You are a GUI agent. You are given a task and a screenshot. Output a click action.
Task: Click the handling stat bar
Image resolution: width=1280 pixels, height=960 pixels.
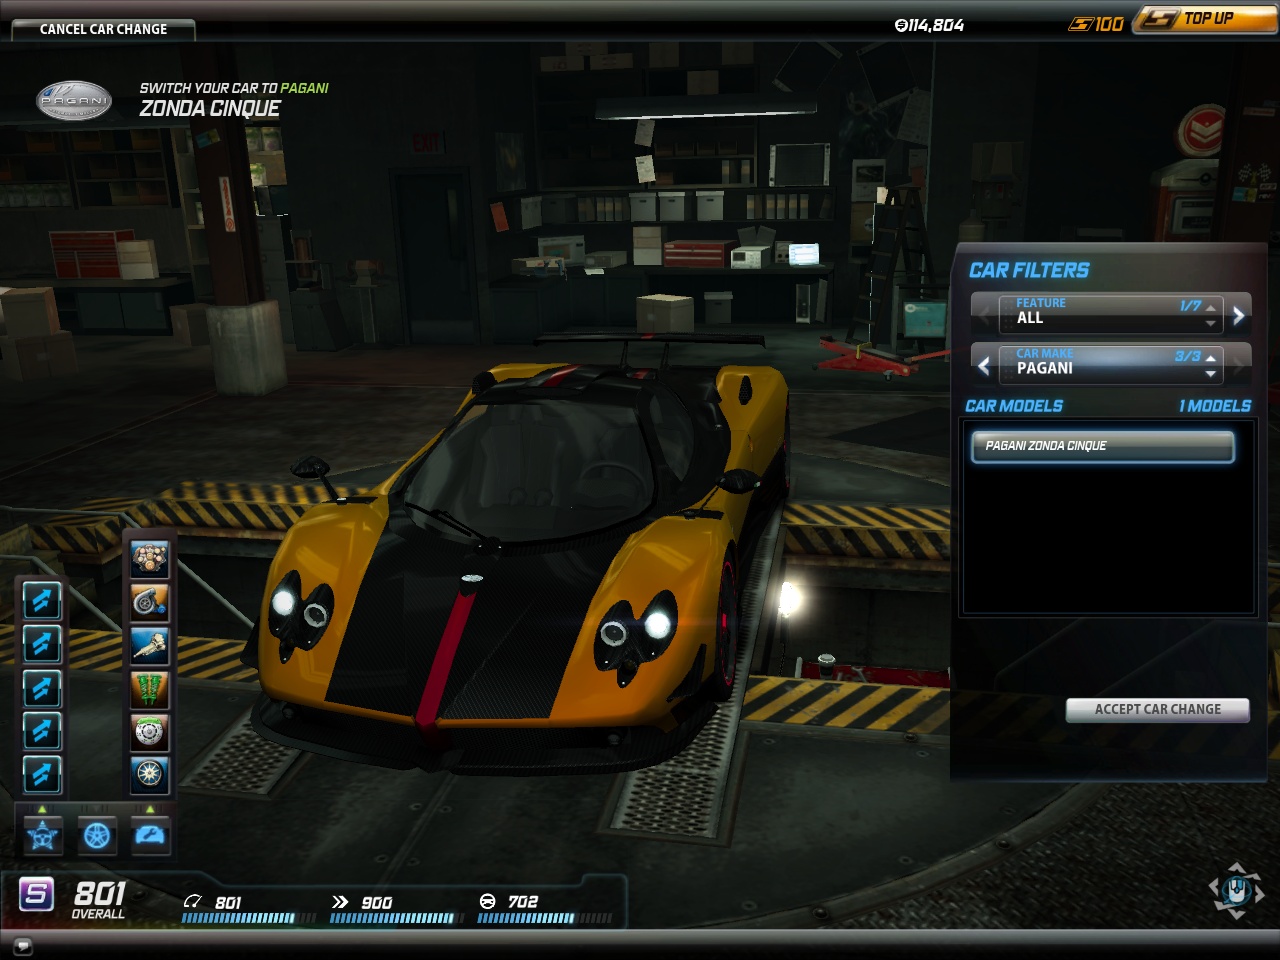click(545, 918)
